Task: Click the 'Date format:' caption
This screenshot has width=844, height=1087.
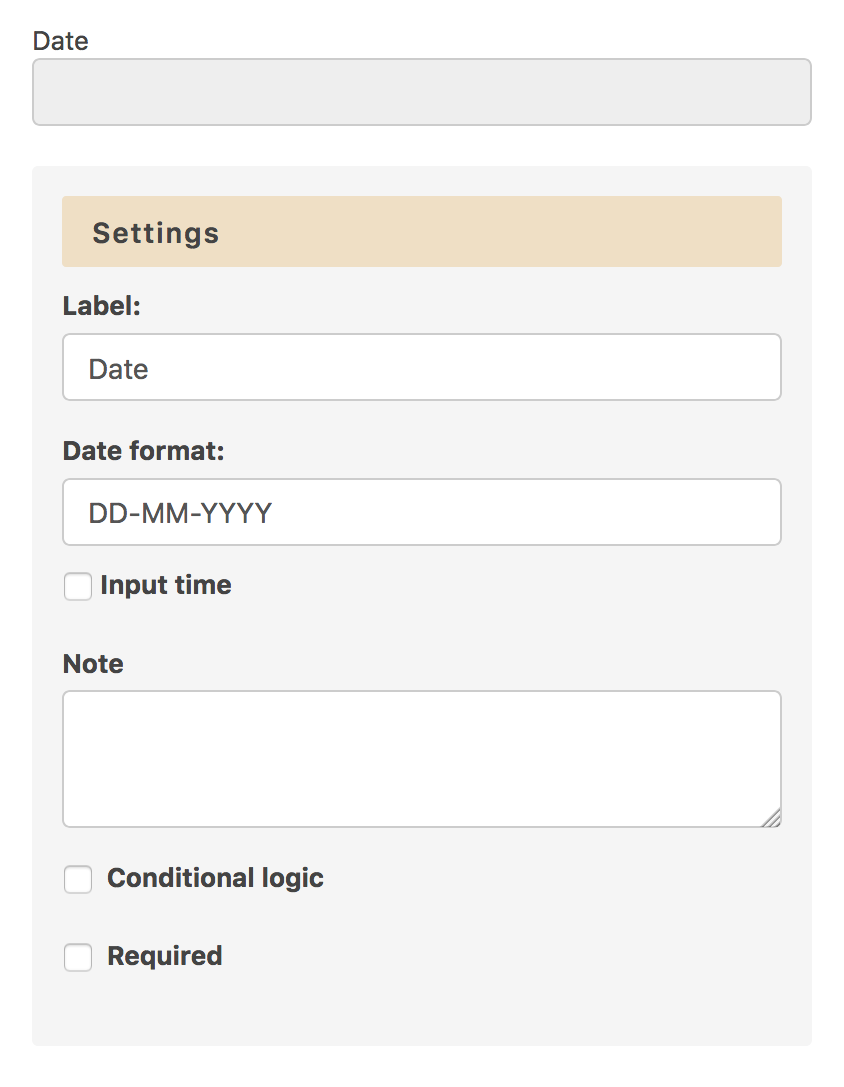Action: click(x=144, y=451)
